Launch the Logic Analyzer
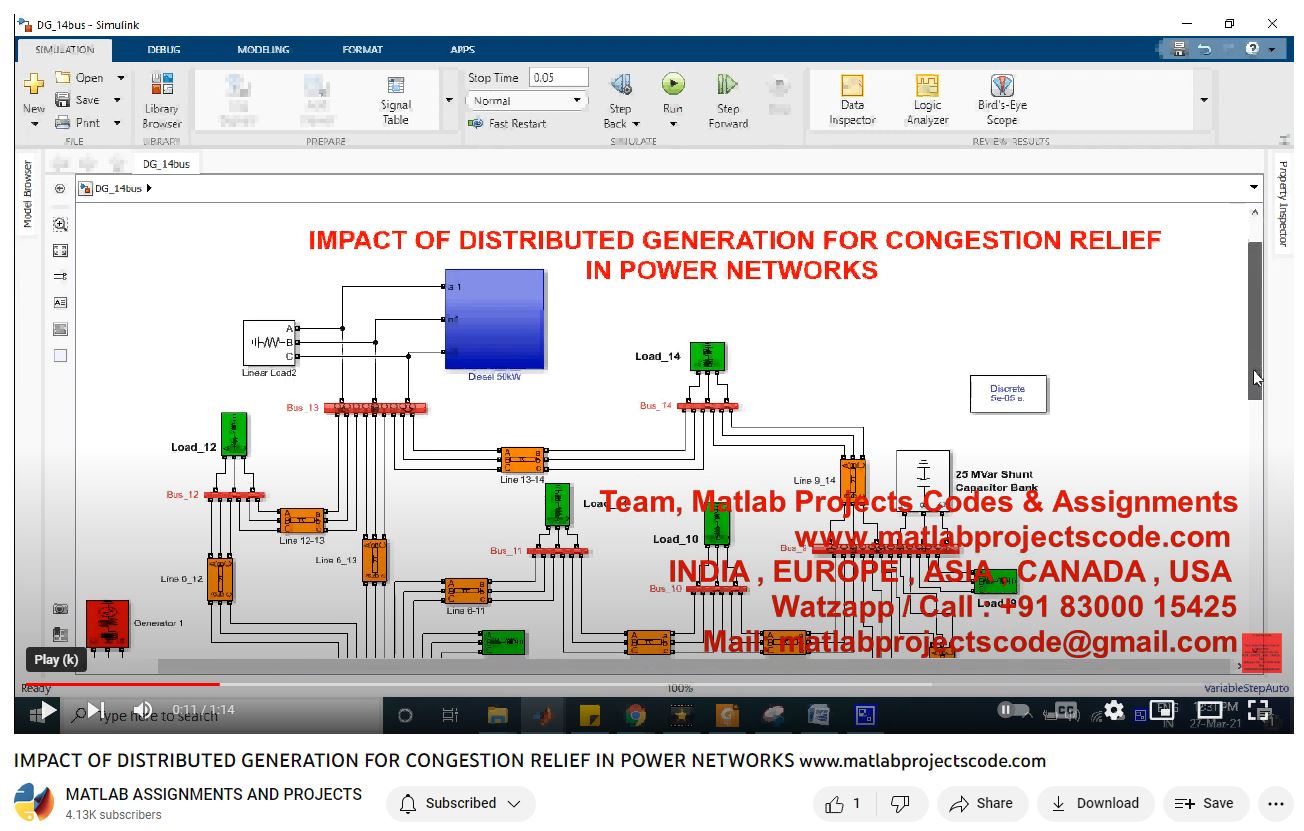 pos(927,100)
